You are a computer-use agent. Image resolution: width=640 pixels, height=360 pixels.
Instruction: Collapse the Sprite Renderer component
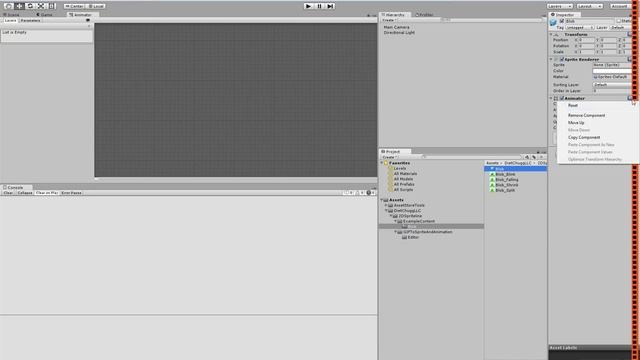[551, 60]
